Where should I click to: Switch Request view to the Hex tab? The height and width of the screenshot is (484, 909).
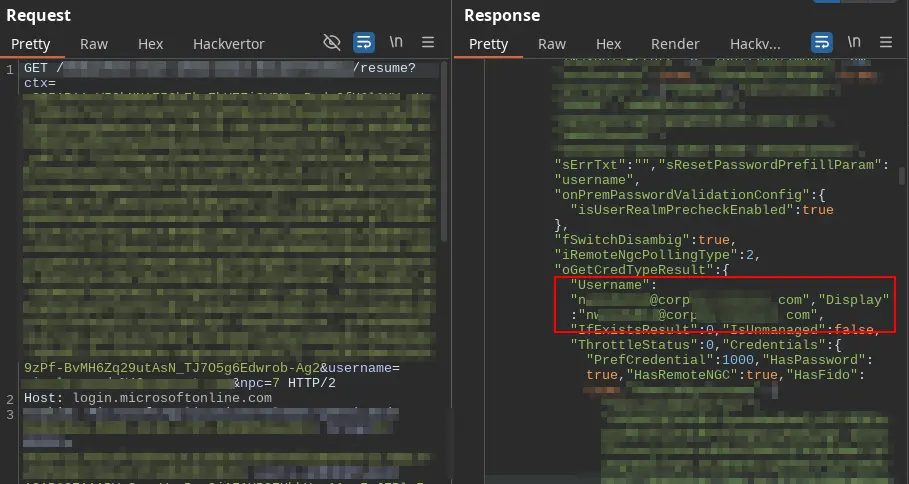pos(150,44)
